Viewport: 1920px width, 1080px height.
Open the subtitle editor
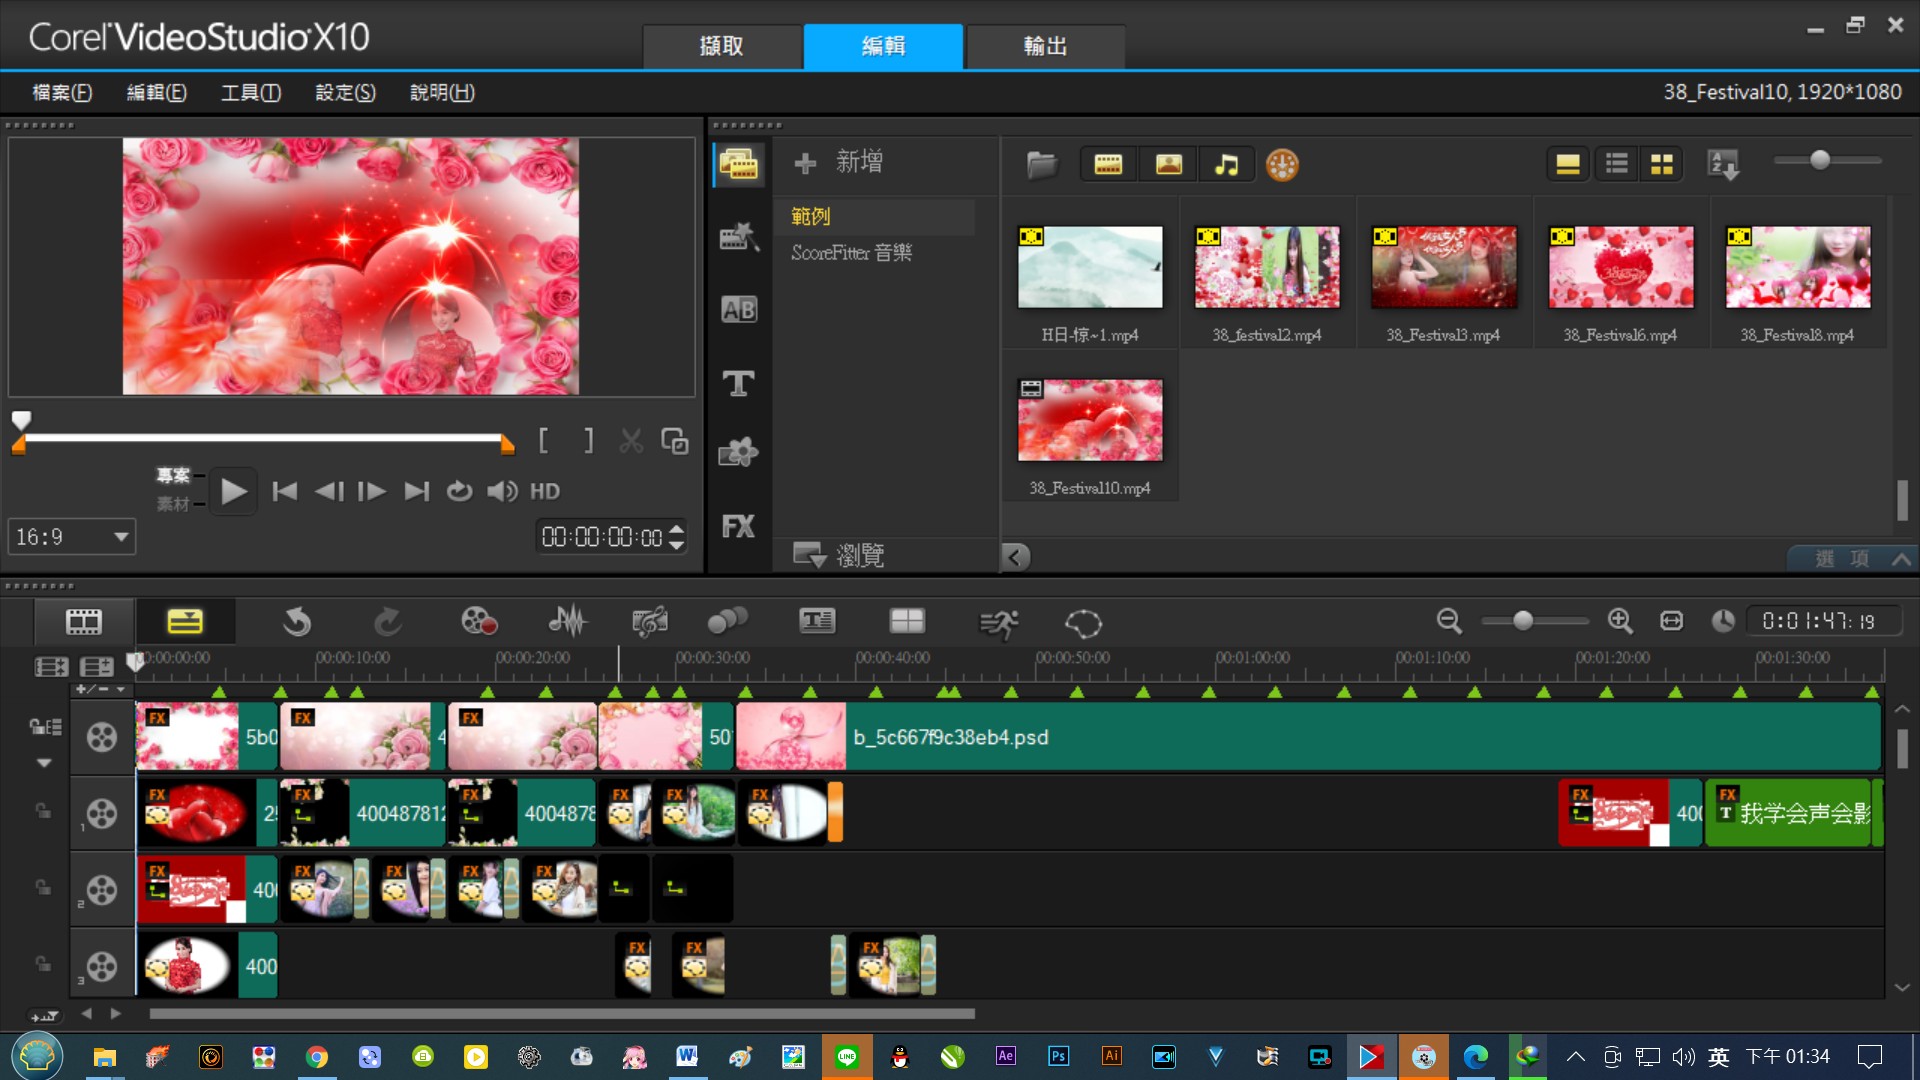click(x=817, y=622)
